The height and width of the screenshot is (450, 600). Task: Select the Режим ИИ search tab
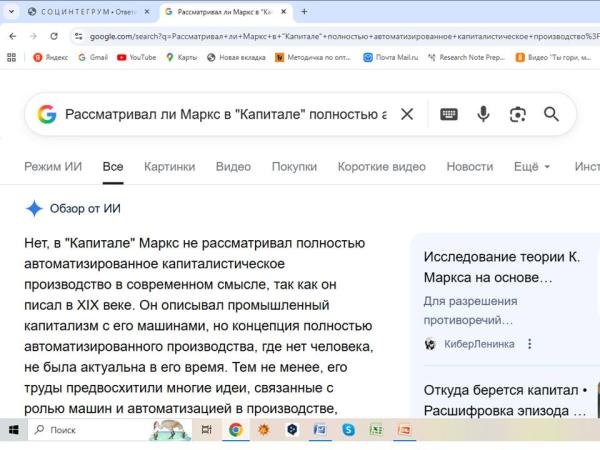53,166
